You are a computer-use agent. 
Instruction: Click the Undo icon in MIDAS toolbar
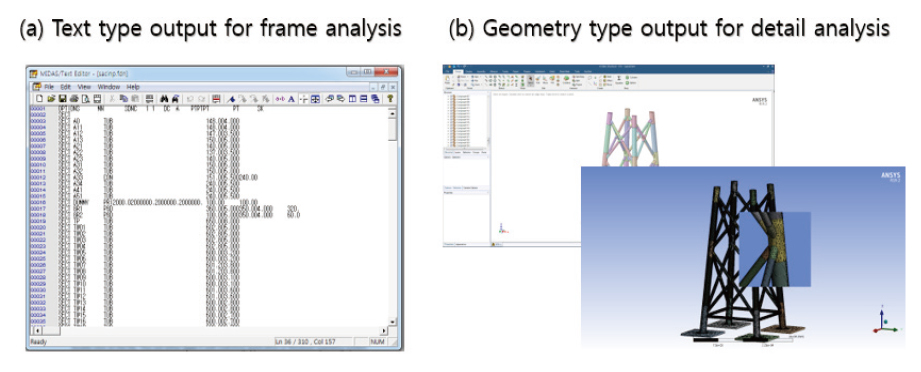[190, 99]
